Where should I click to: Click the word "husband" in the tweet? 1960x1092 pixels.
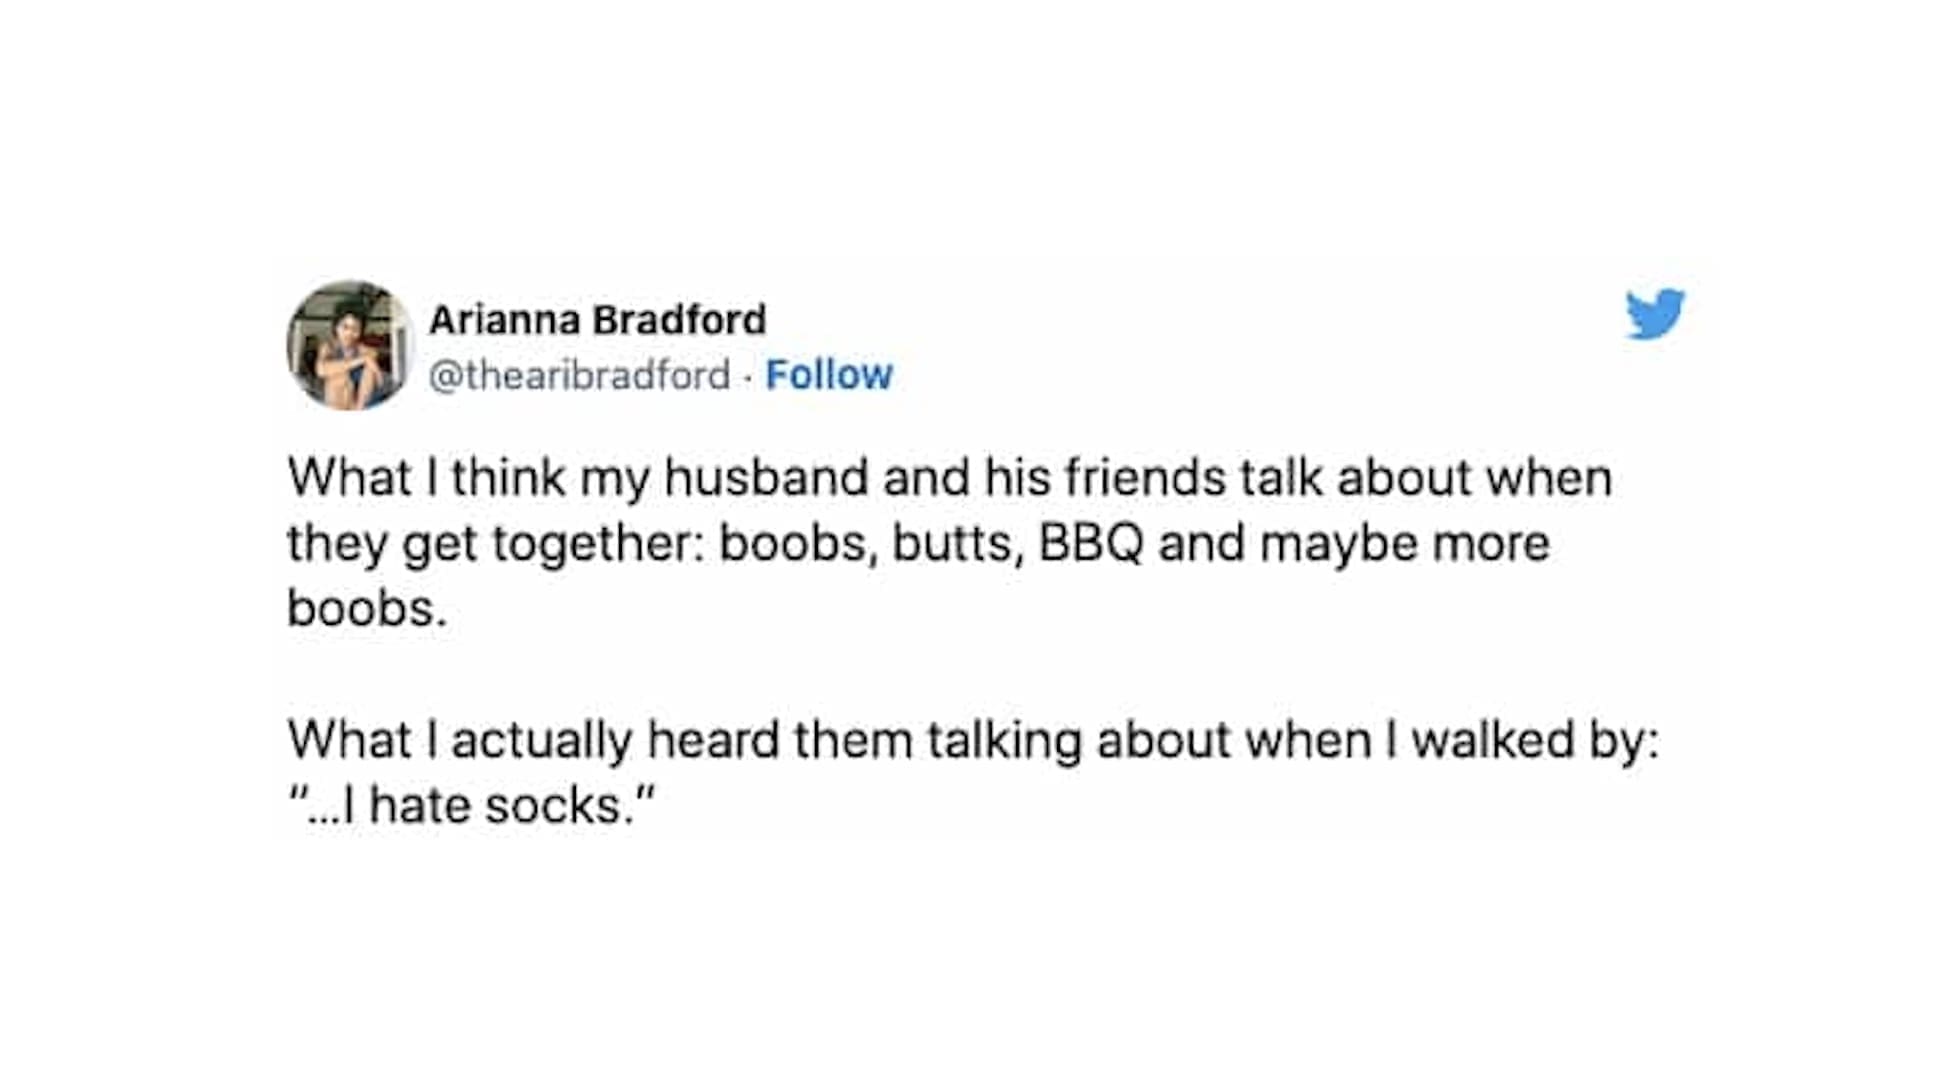click(766, 477)
